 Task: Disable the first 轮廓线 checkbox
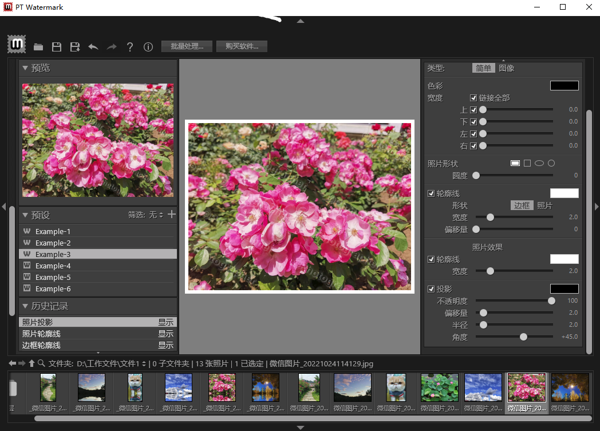pyautogui.click(x=432, y=193)
